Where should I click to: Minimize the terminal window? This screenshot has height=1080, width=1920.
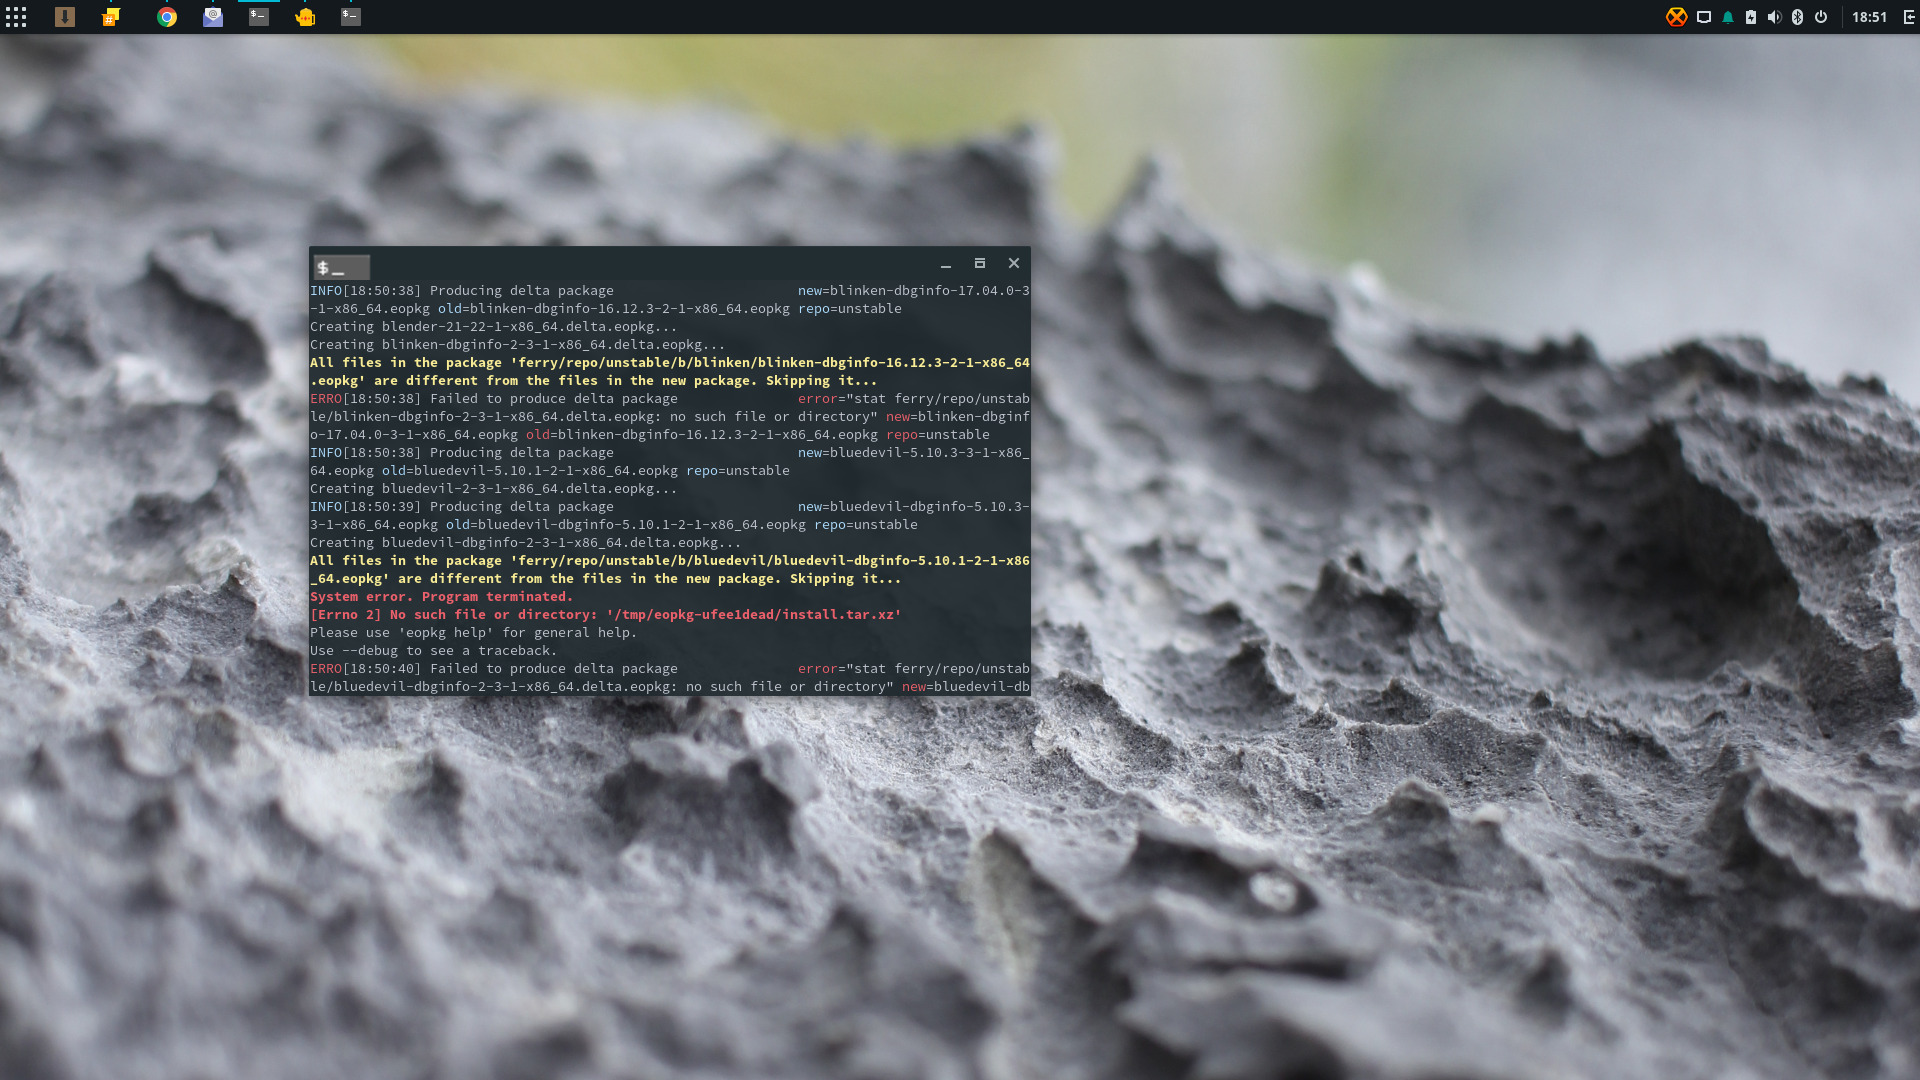tap(946, 264)
